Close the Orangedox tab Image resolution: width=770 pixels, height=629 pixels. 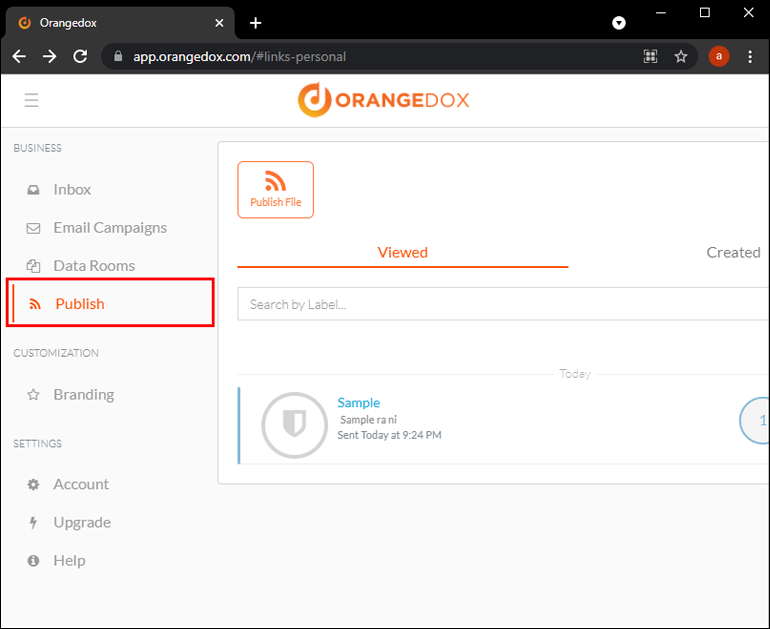point(219,23)
